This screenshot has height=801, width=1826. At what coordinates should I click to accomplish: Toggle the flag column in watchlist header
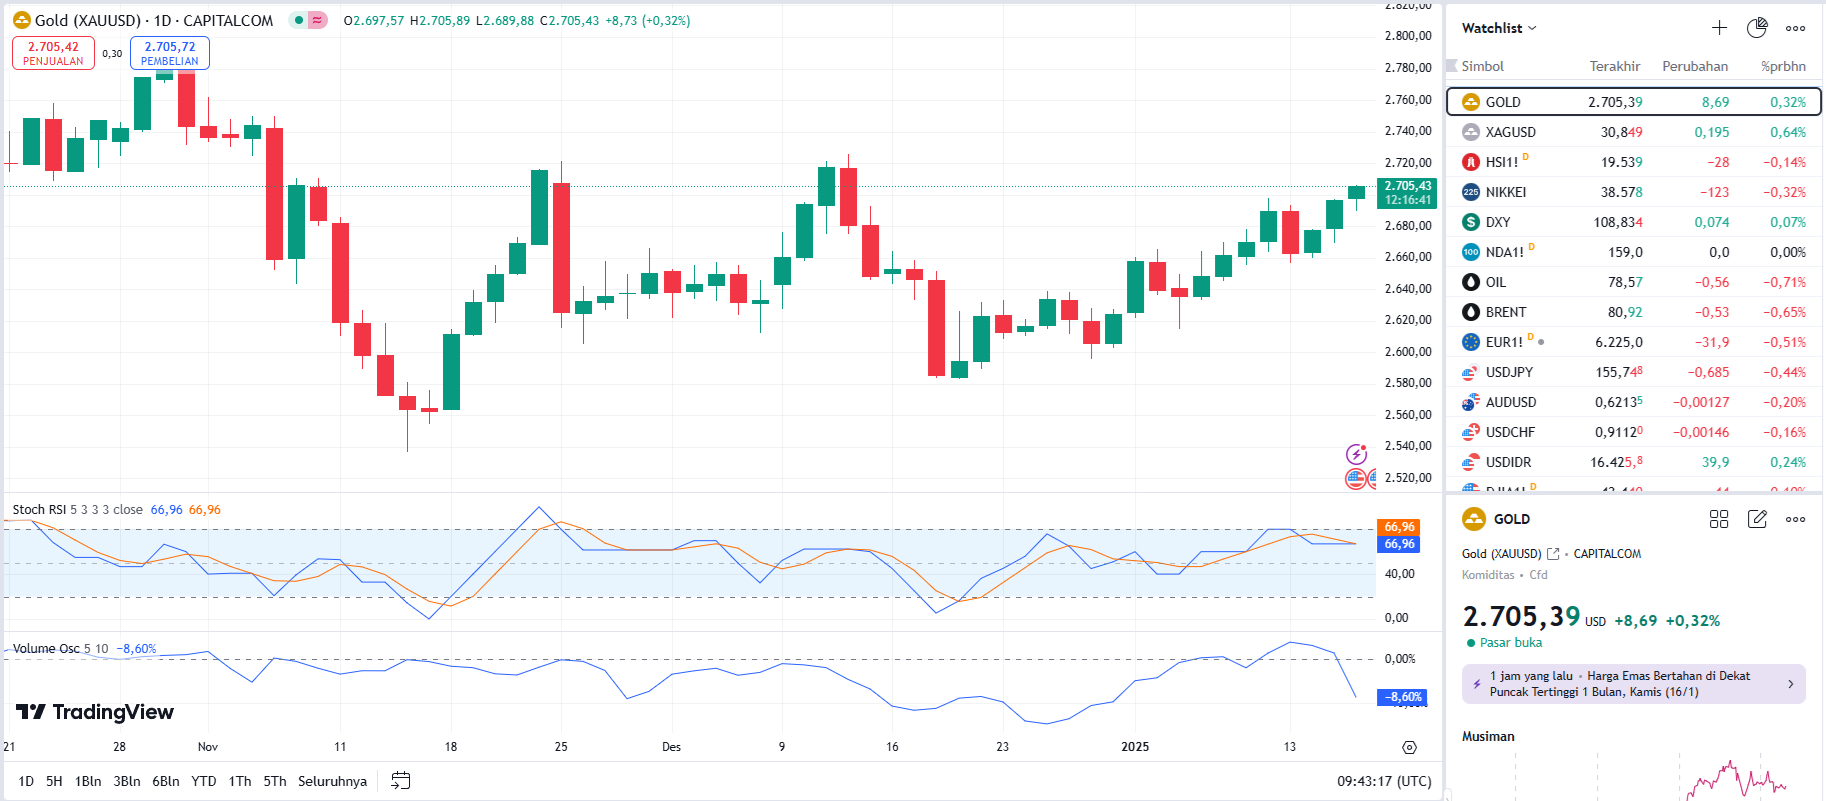point(1452,66)
